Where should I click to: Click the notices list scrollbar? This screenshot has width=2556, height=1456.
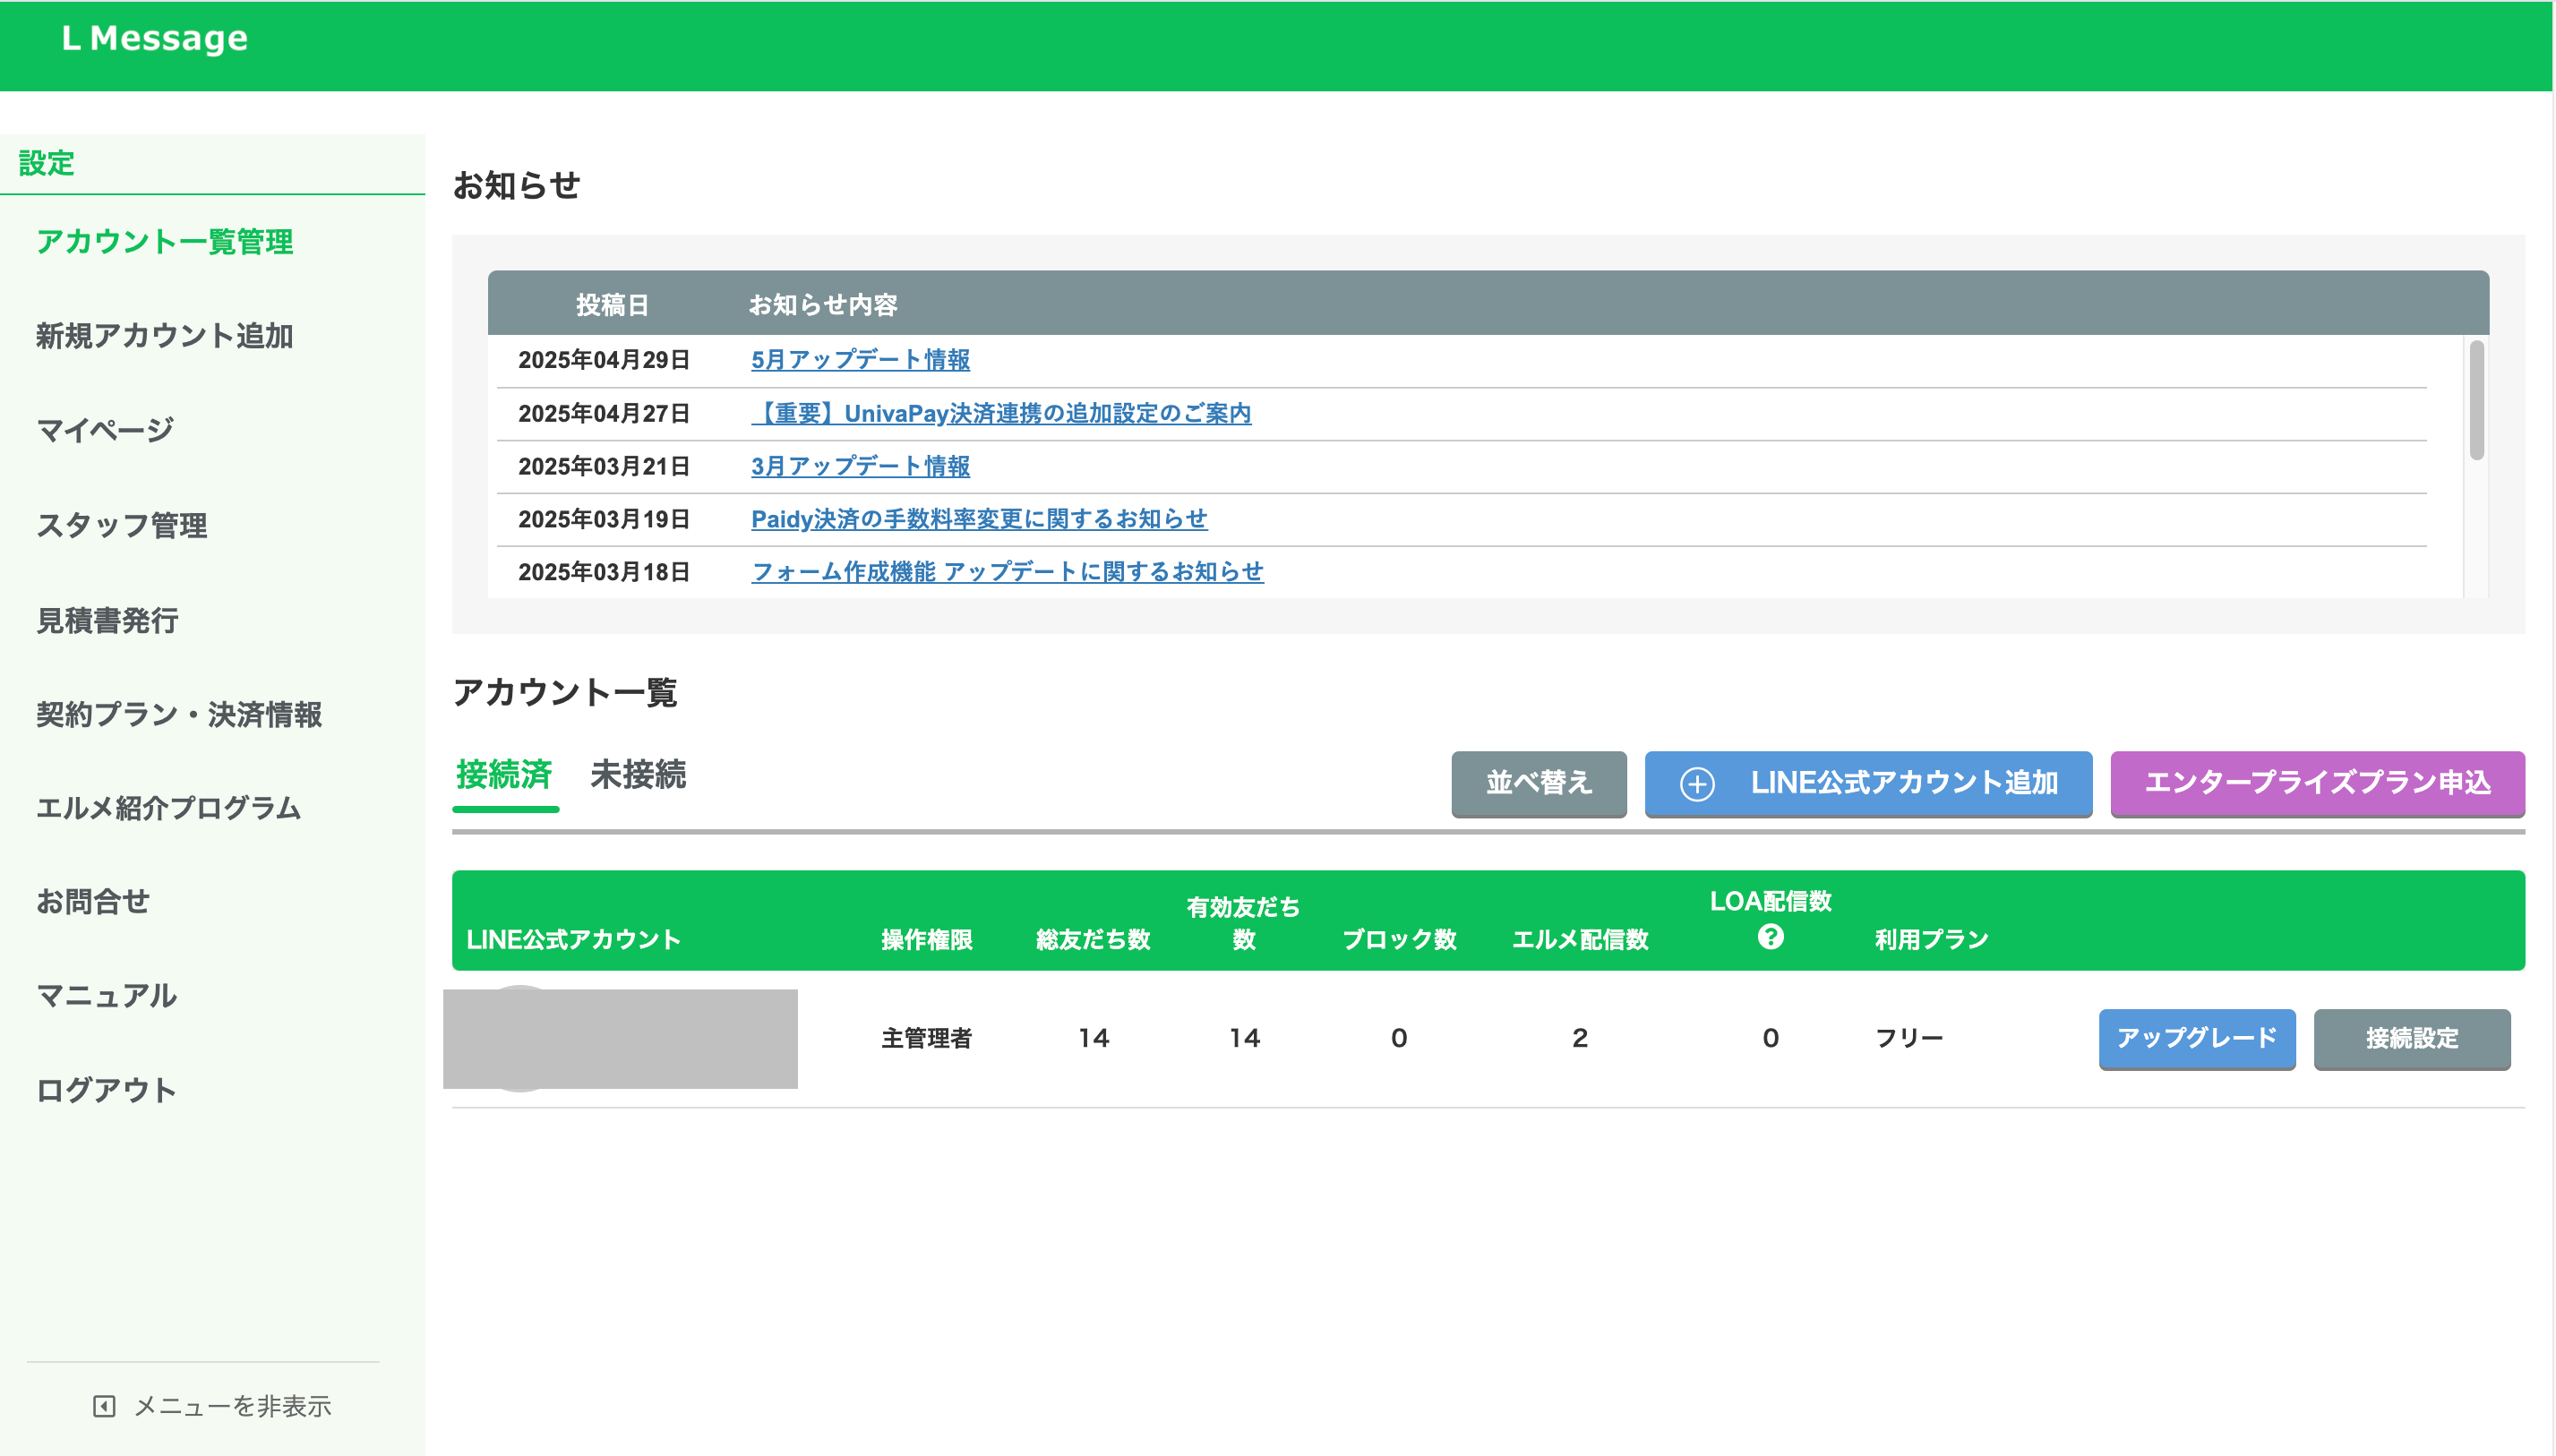pyautogui.click(x=2476, y=400)
